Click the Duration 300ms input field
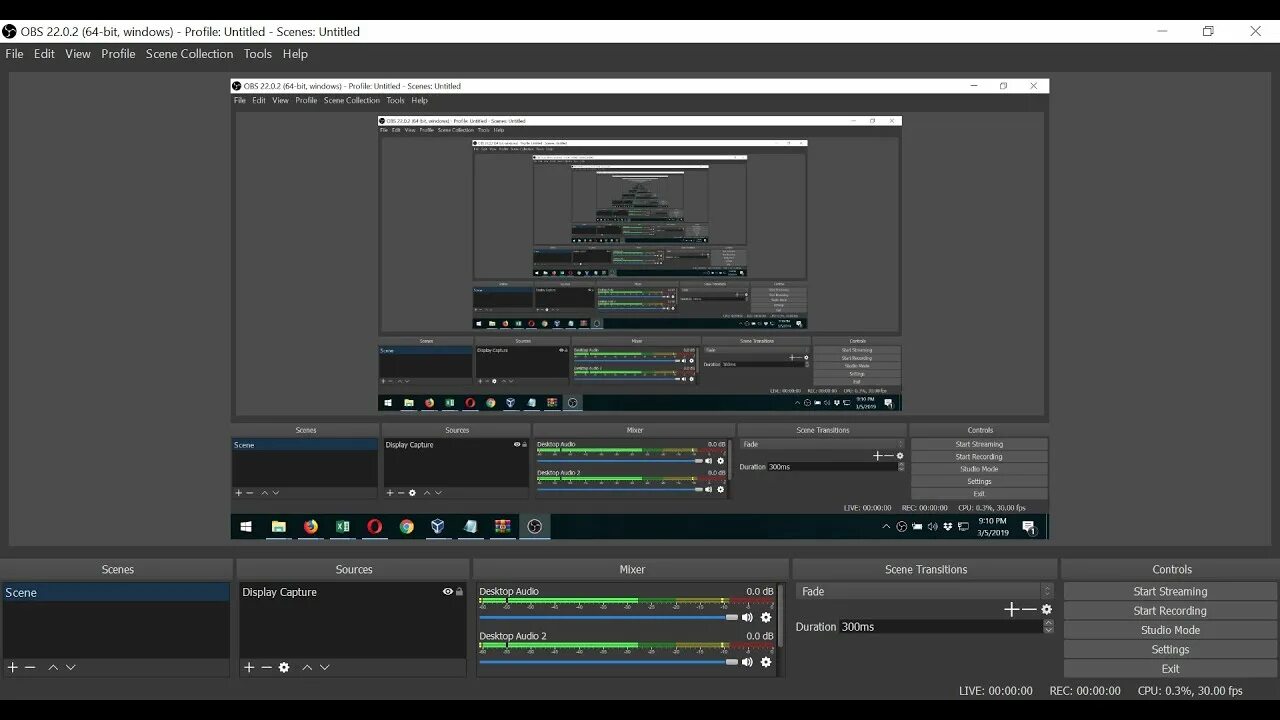 pyautogui.click(x=940, y=627)
